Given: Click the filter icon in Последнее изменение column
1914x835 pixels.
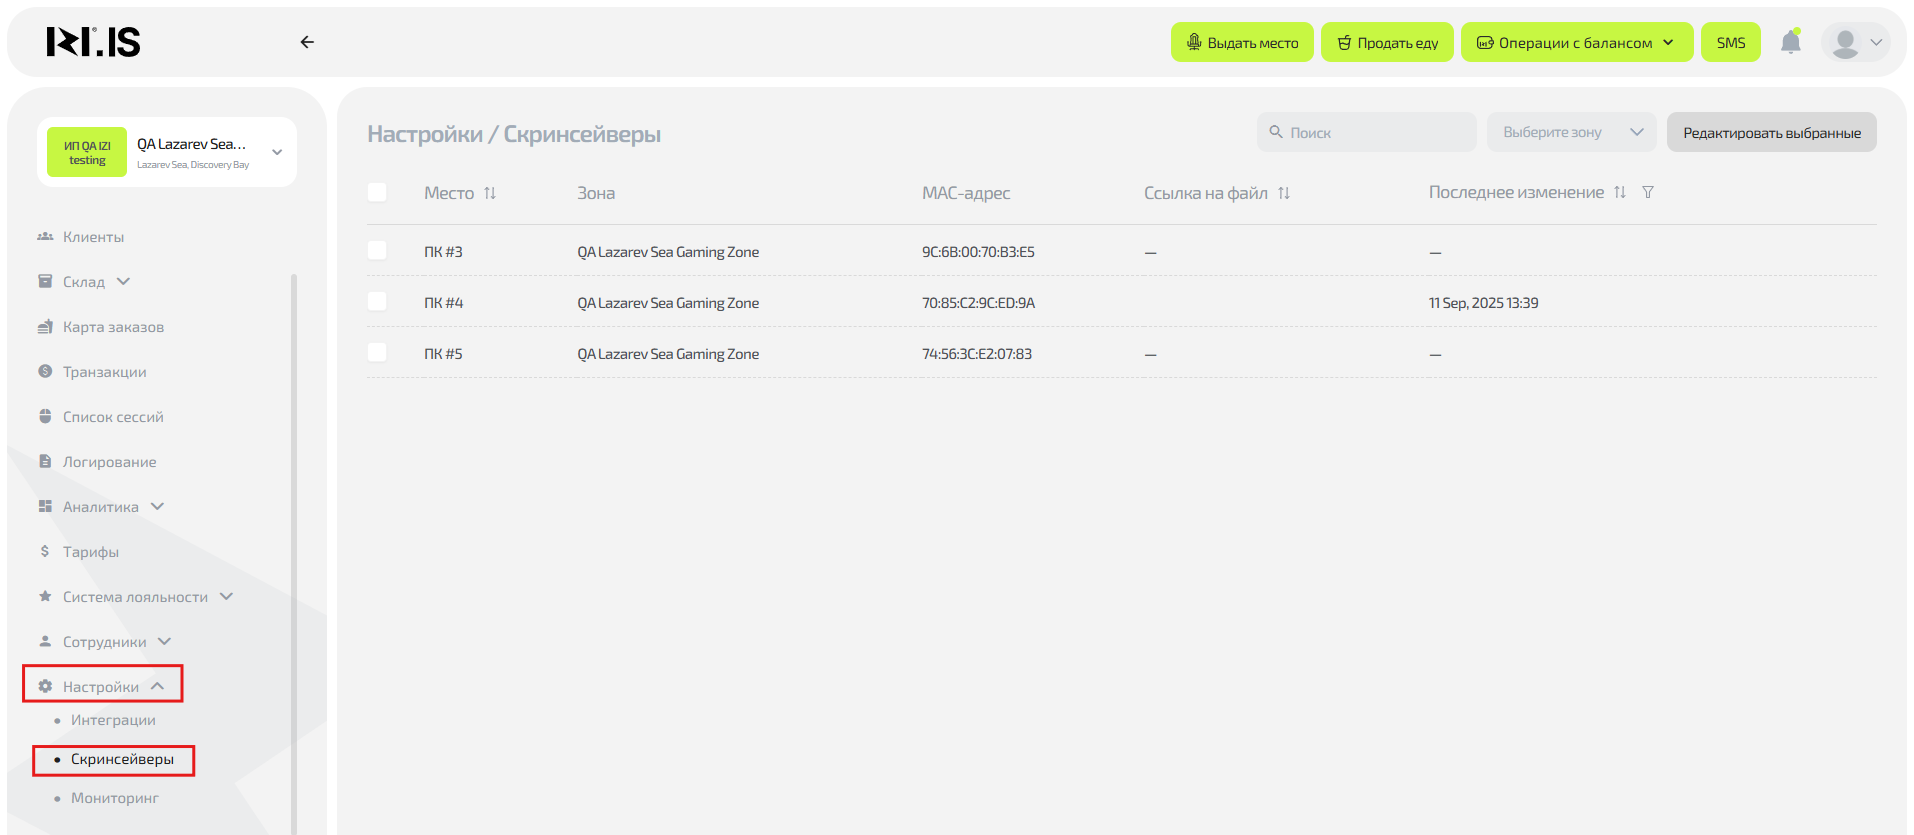Looking at the screenshot, I should 1648,192.
